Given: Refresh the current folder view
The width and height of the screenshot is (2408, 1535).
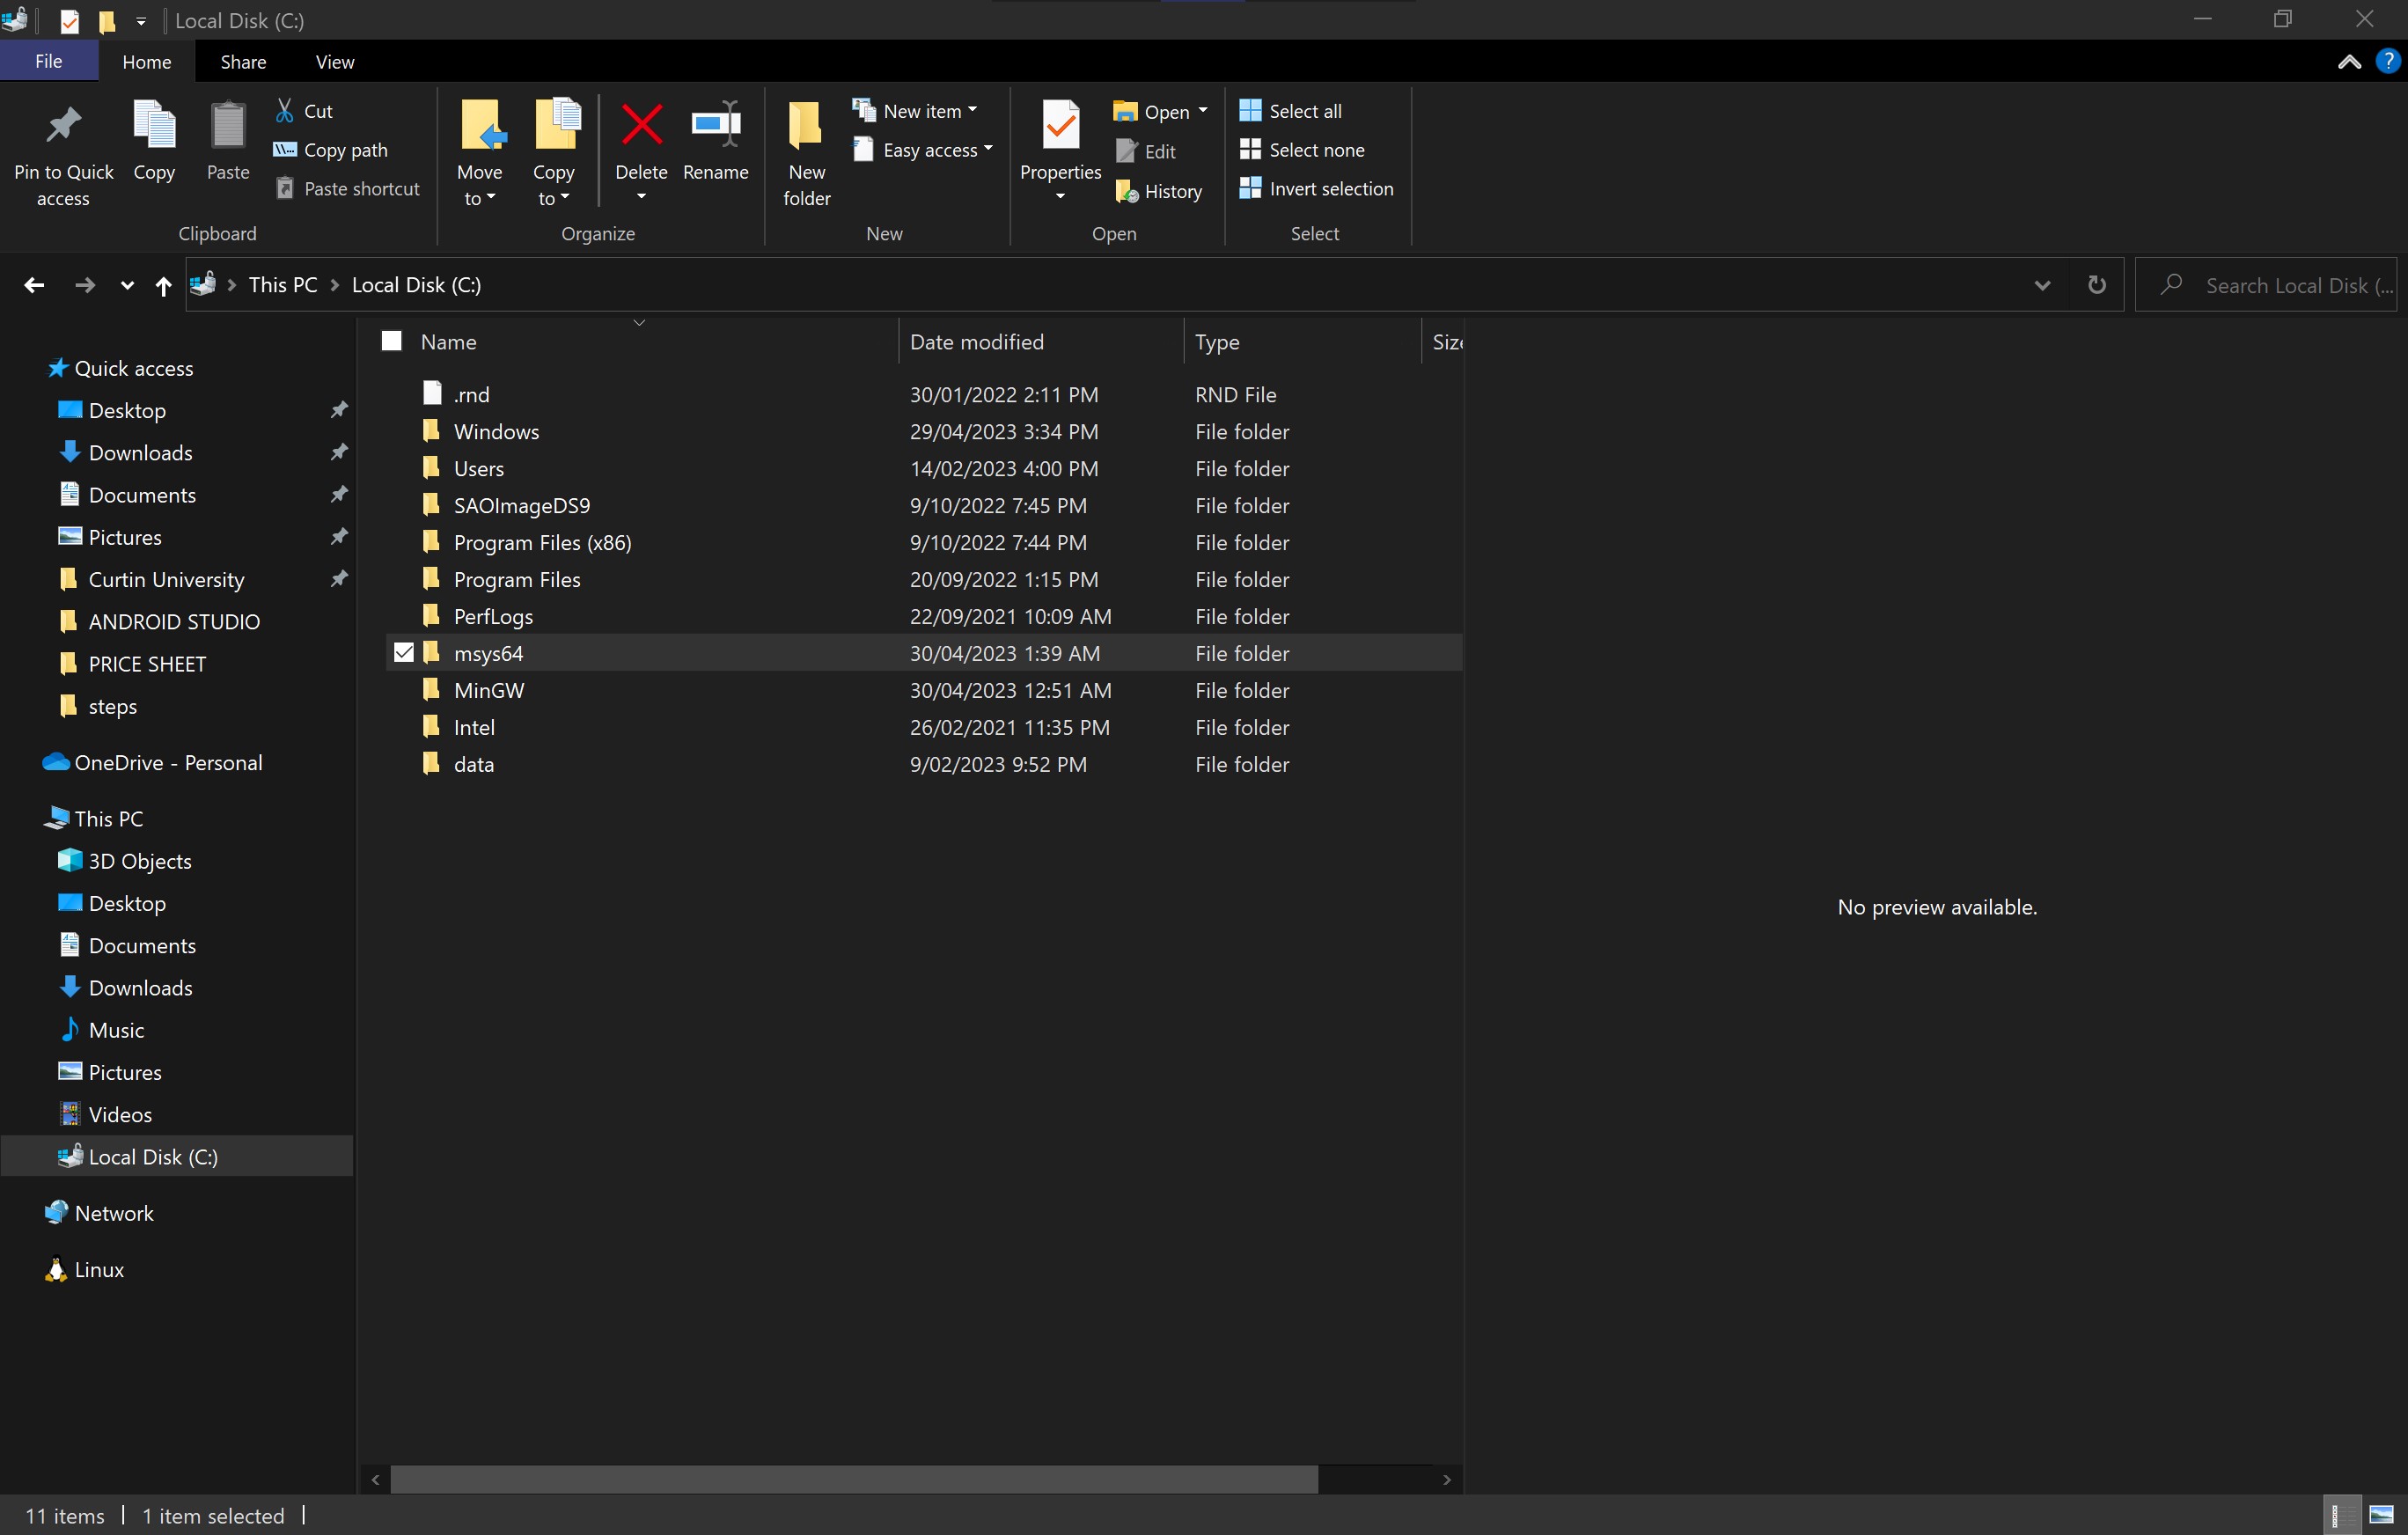Looking at the screenshot, I should [x=2097, y=285].
